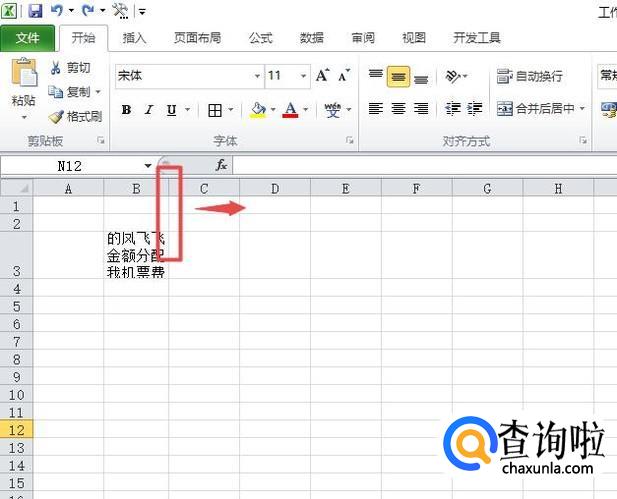Click the tools icon in quick access toolbar
This screenshot has width=617, height=499.
click(120, 11)
